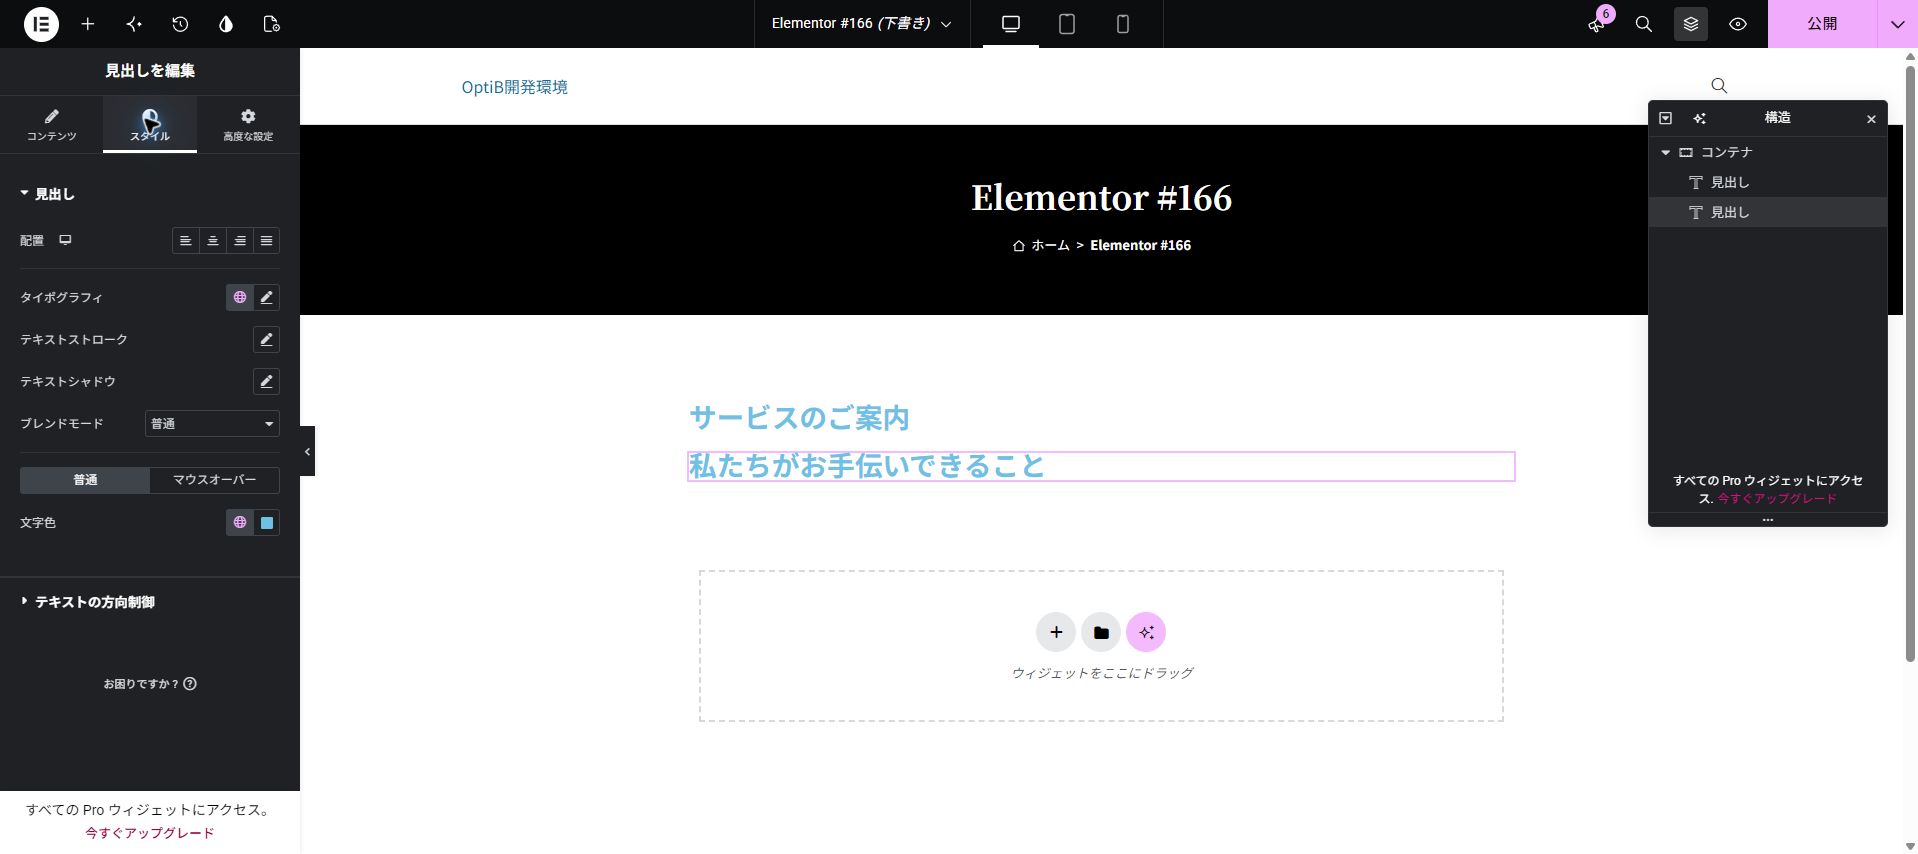
Task: Preview changes with the eye icon
Action: click(1738, 24)
